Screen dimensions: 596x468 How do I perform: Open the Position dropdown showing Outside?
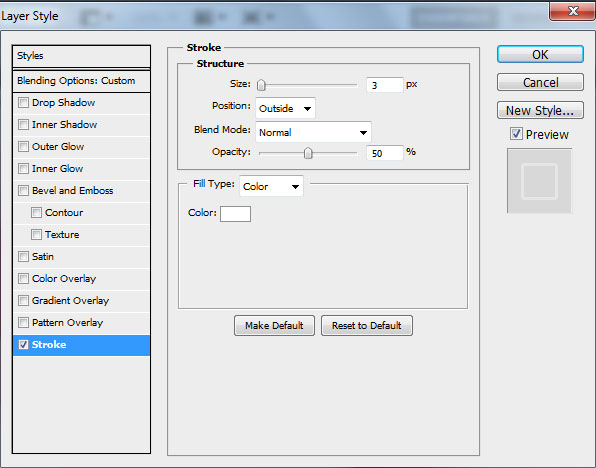pyautogui.click(x=285, y=108)
